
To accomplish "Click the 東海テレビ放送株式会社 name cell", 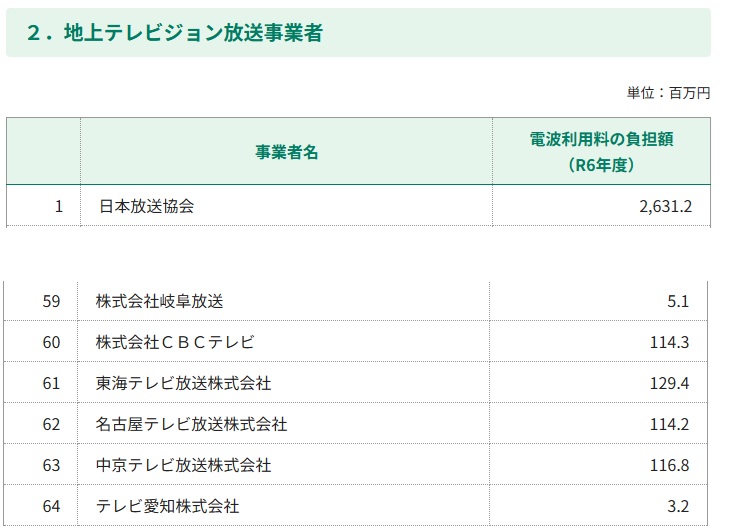I will 184,383.
